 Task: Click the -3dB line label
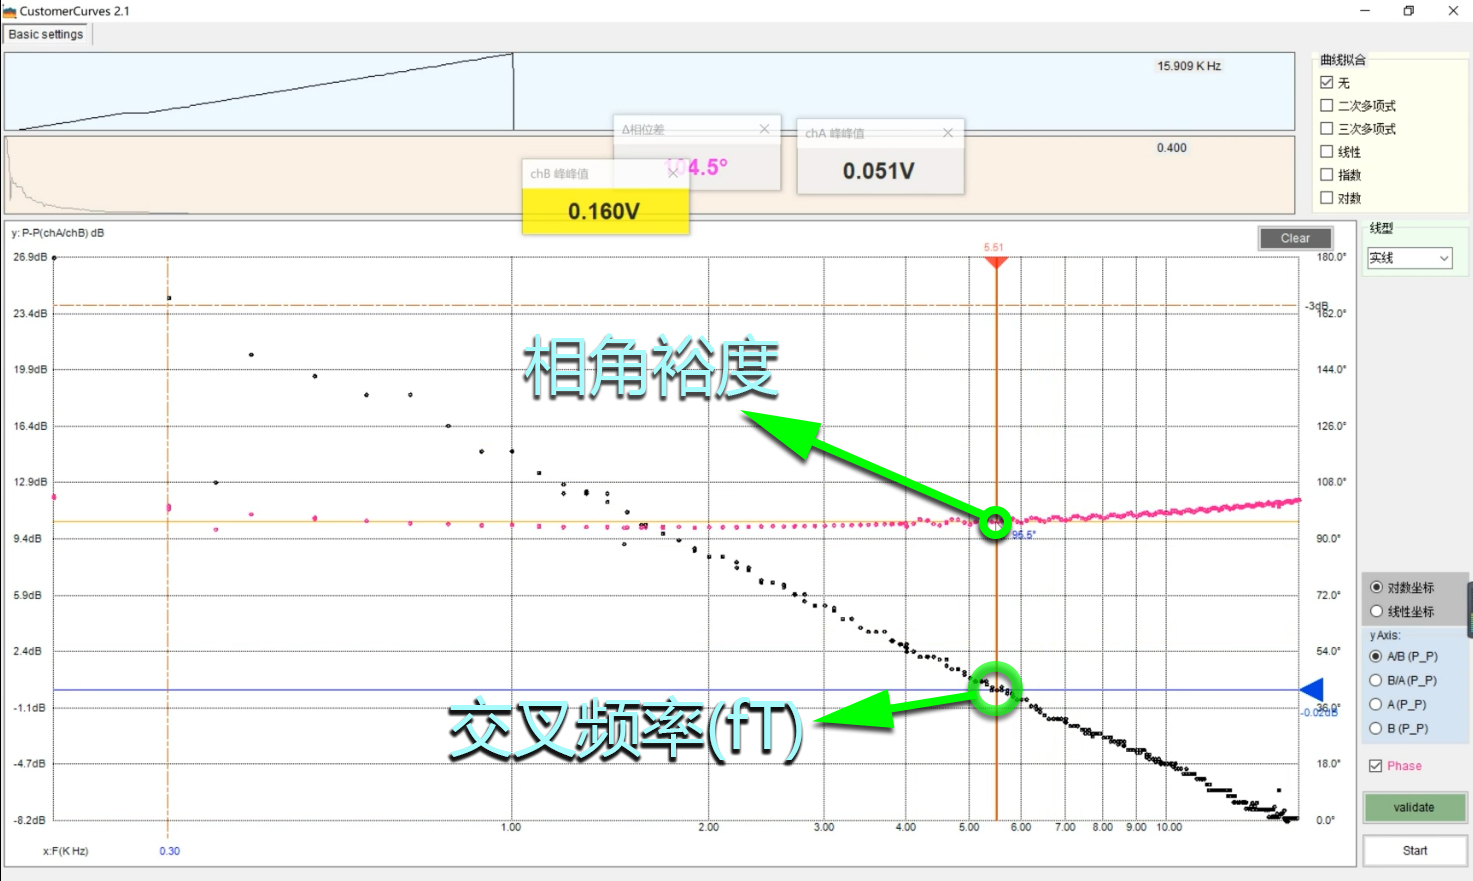(1316, 306)
